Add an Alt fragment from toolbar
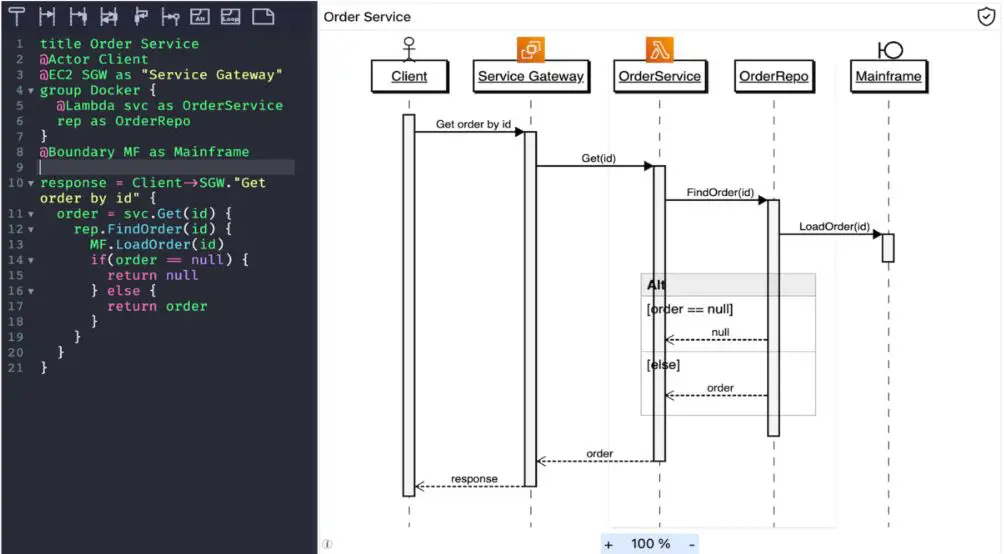 (x=199, y=17)
